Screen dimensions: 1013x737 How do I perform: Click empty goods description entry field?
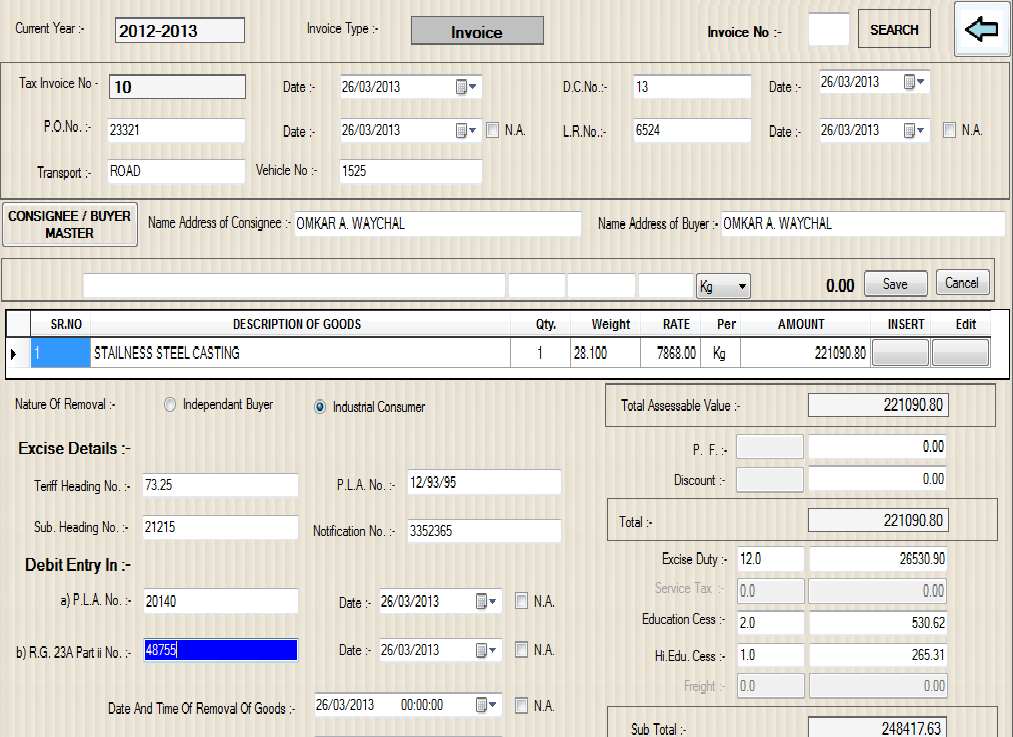[x=295, y=285]
